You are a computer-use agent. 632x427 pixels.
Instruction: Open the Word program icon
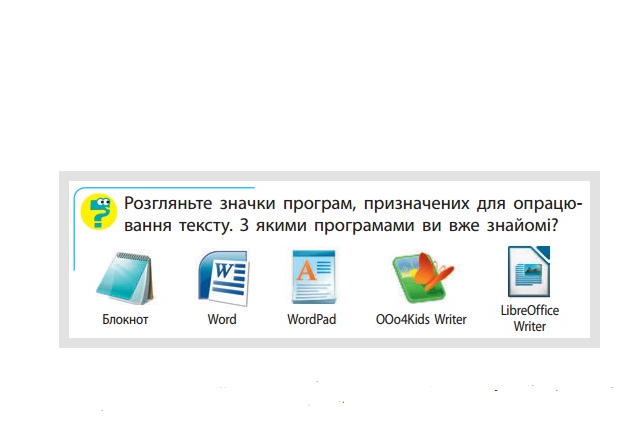coord(222,277)
